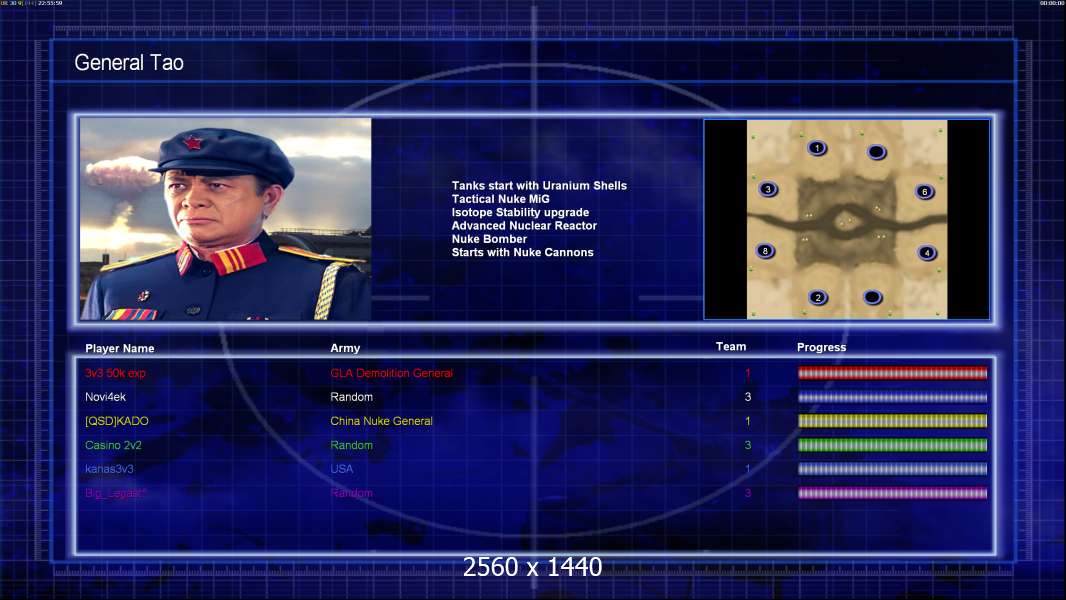1066x600 pixels.
Task: Click China Nuke General army entry
Action: [x=381, y=421]
